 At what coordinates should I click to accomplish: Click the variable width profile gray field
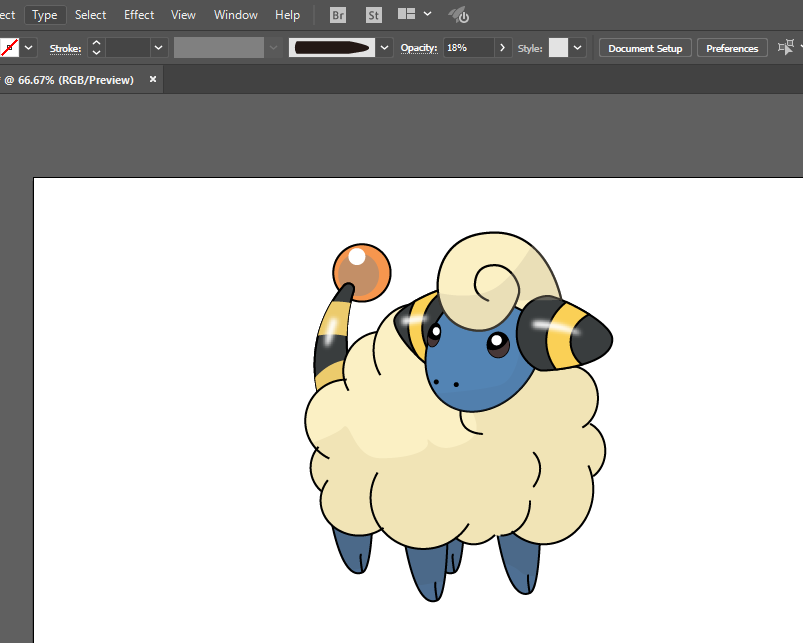219,48
